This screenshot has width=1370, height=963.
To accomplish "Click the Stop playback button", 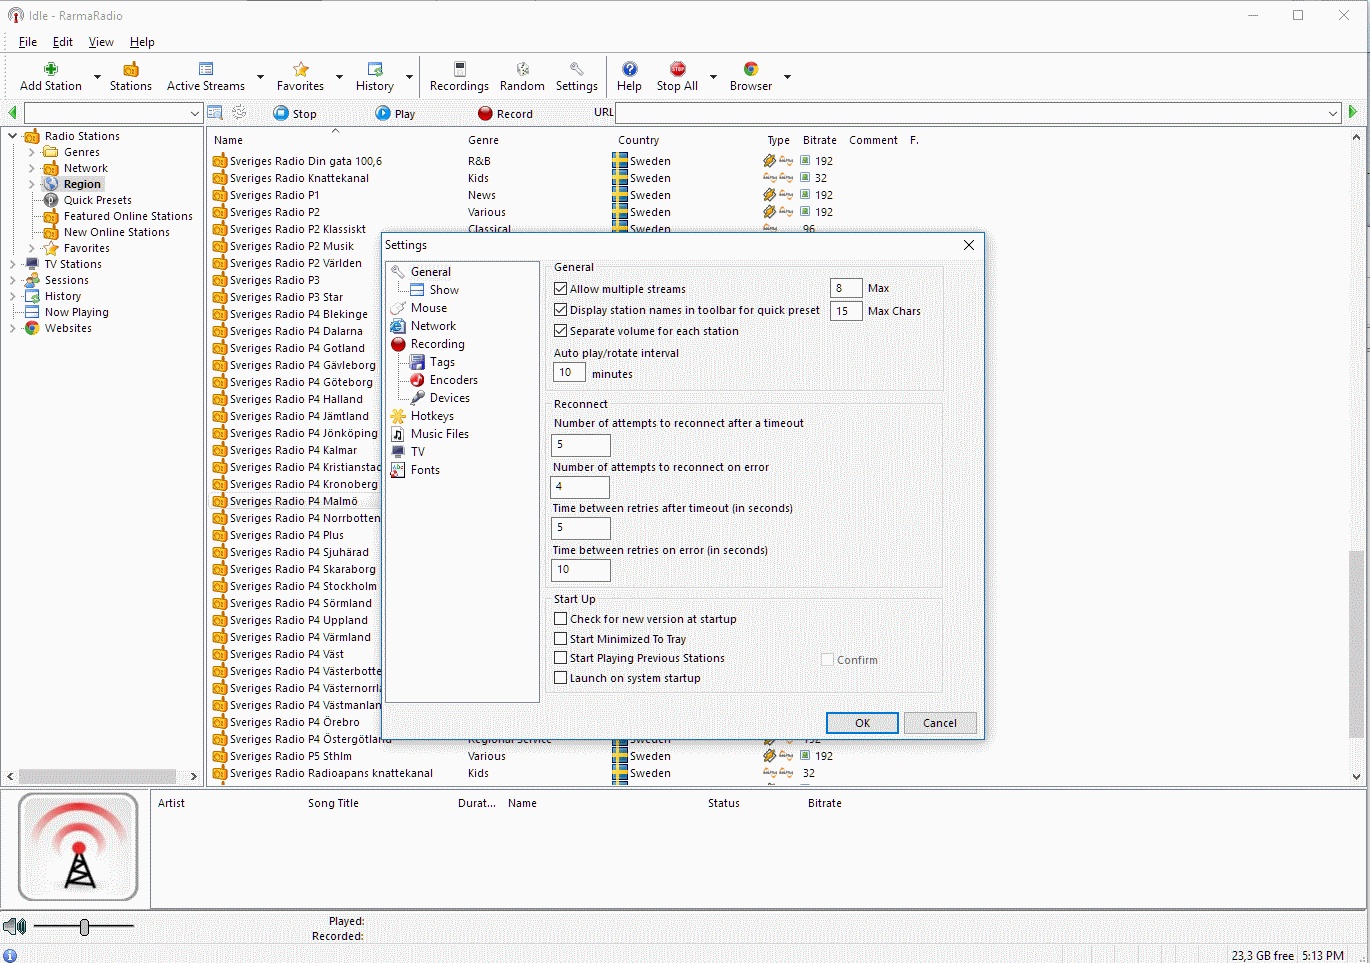I will point(295,113).
